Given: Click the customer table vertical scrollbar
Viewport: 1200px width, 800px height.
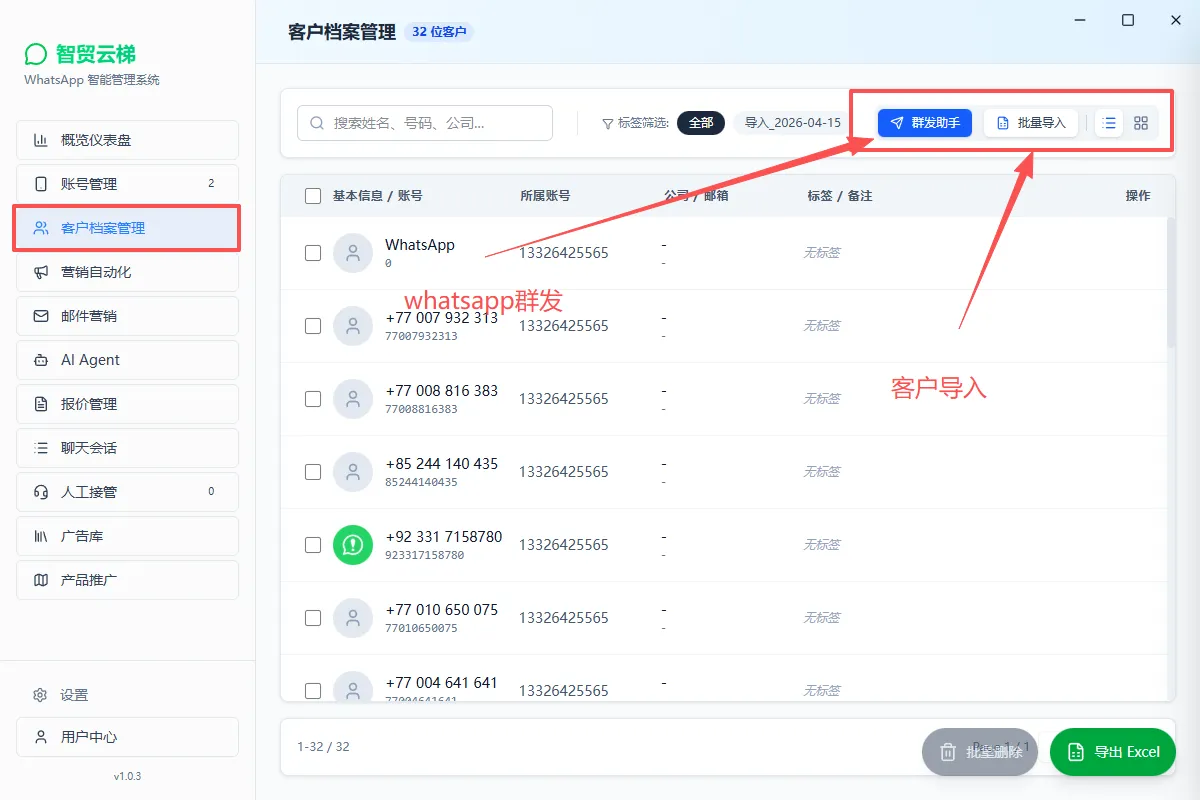Looking at the screenshot, I should [x=1171, y=283].
